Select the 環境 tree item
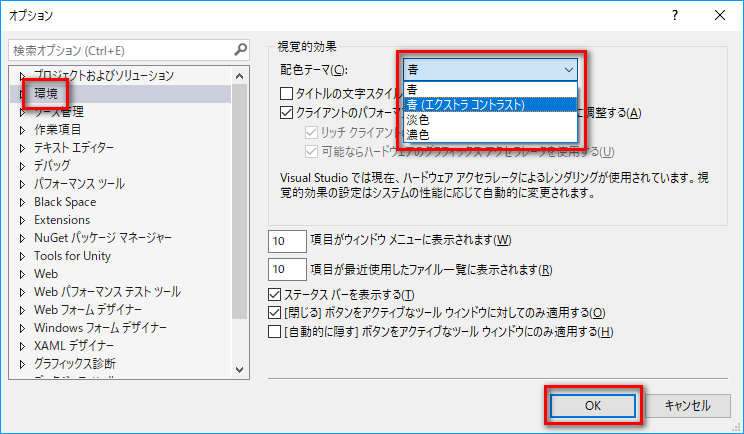 click(x=46, y=94)
